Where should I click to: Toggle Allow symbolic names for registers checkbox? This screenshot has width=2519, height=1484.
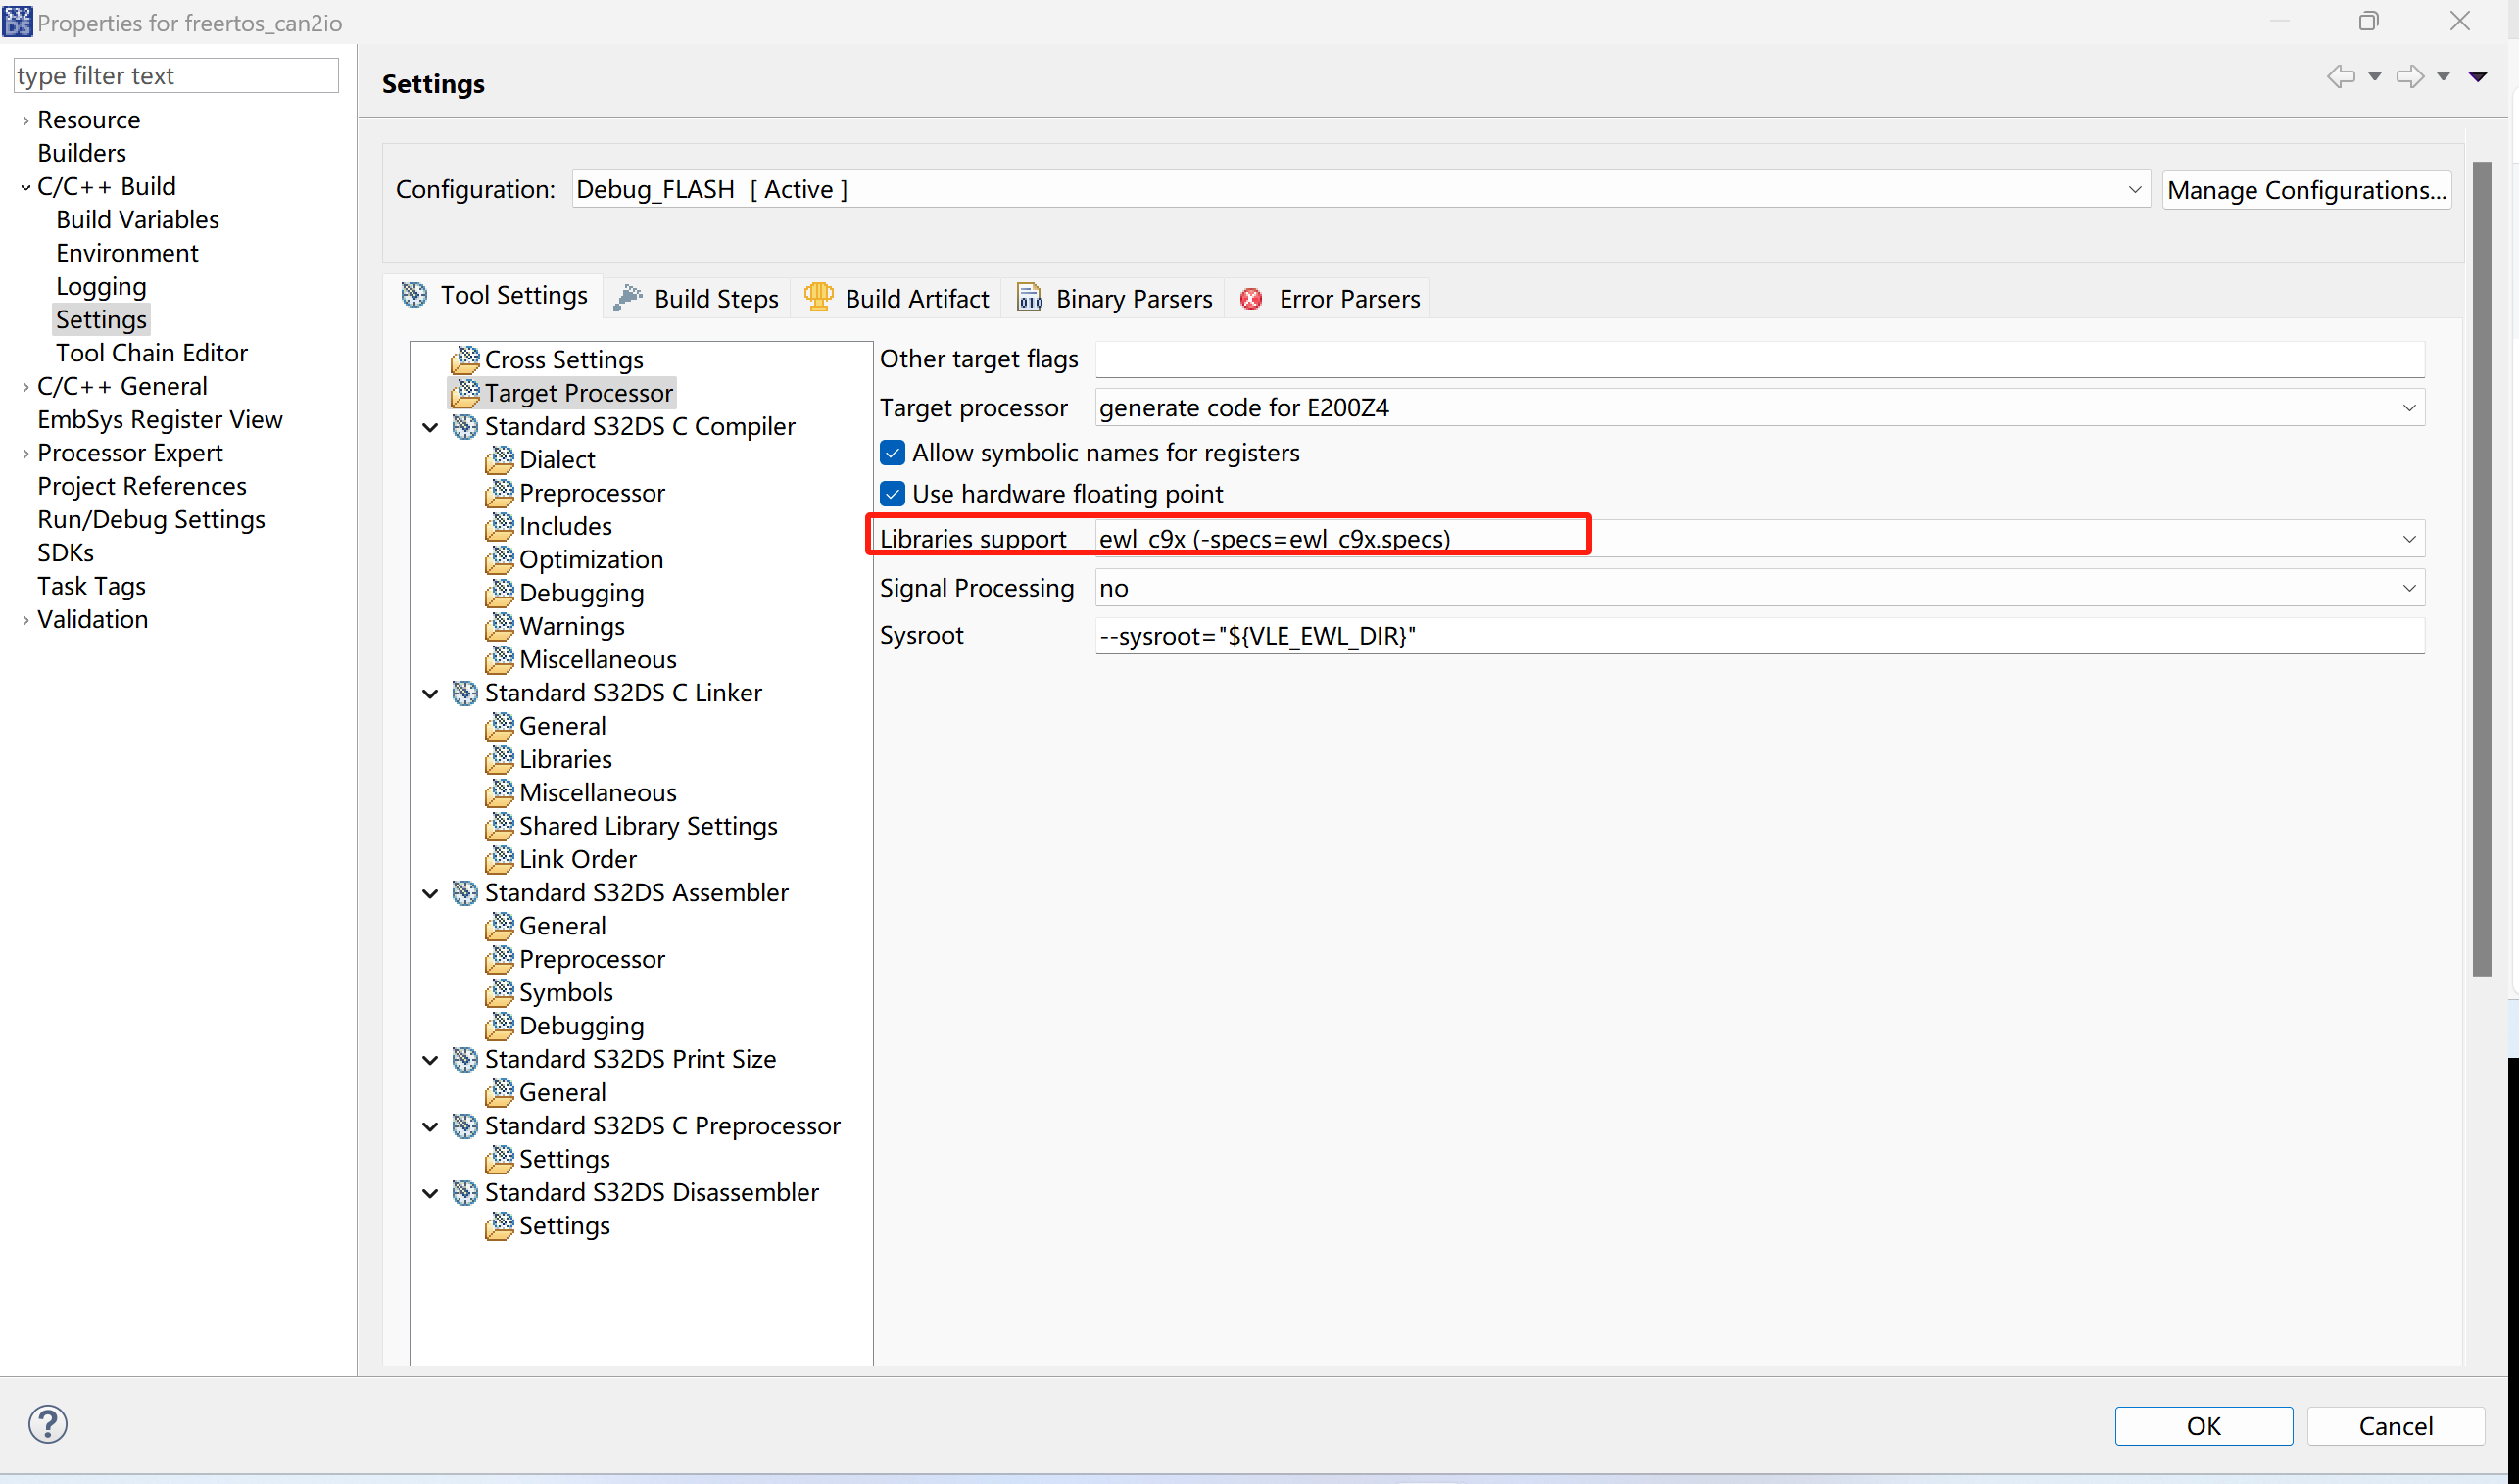click(893, 453)
